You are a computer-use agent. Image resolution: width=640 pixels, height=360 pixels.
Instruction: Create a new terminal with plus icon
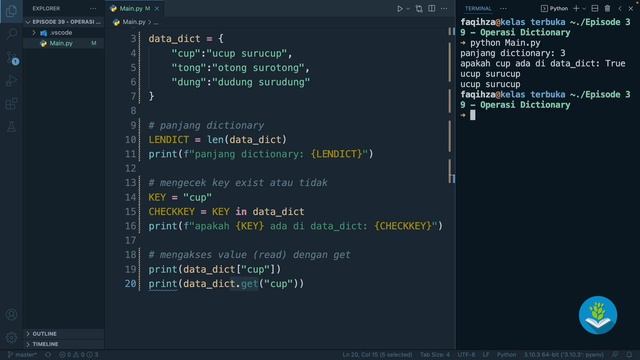point(576,9)
